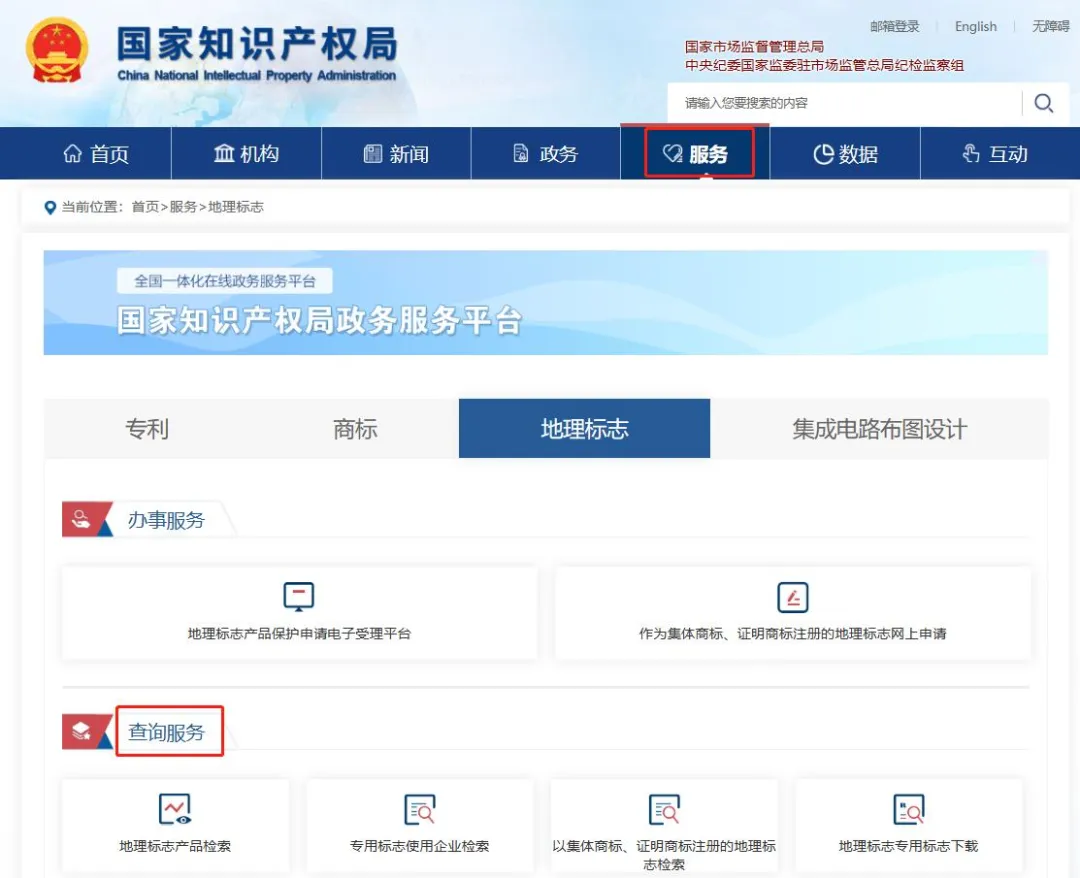Image resolution: width=1080 pixels, height=878 pixels.
Task: Open 专用标志使用企业检索 service
Action: coord(419,826)
